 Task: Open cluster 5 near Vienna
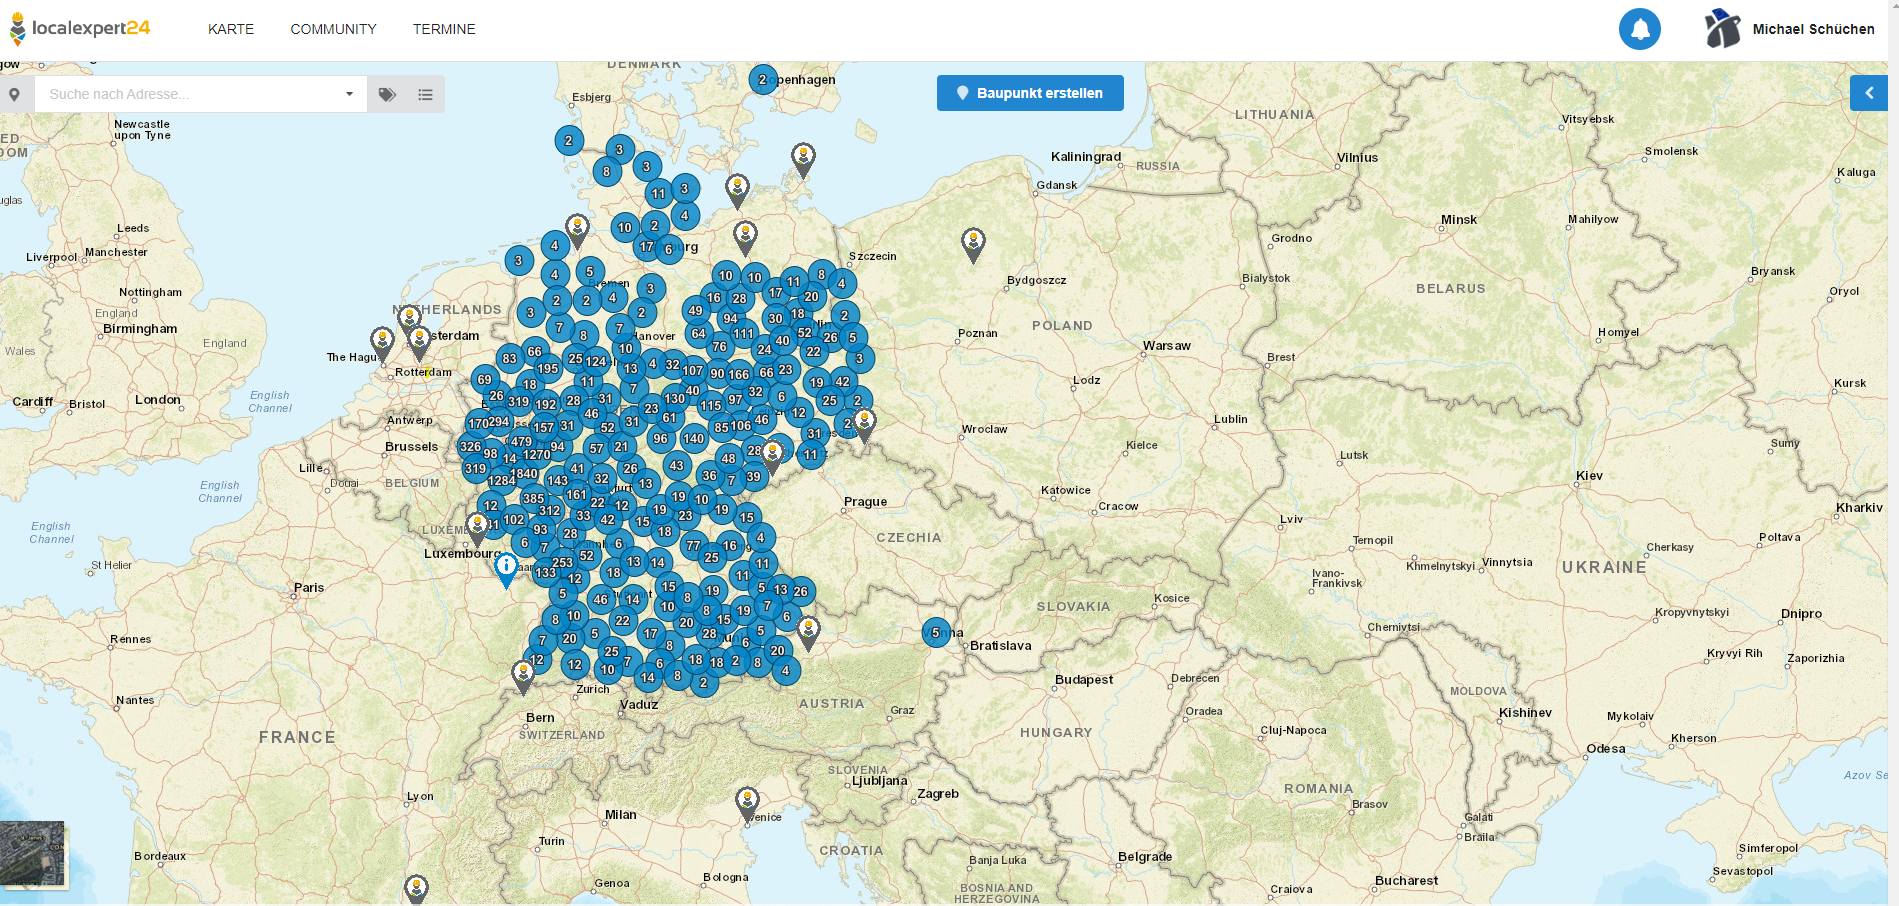[x=936, y=633]
